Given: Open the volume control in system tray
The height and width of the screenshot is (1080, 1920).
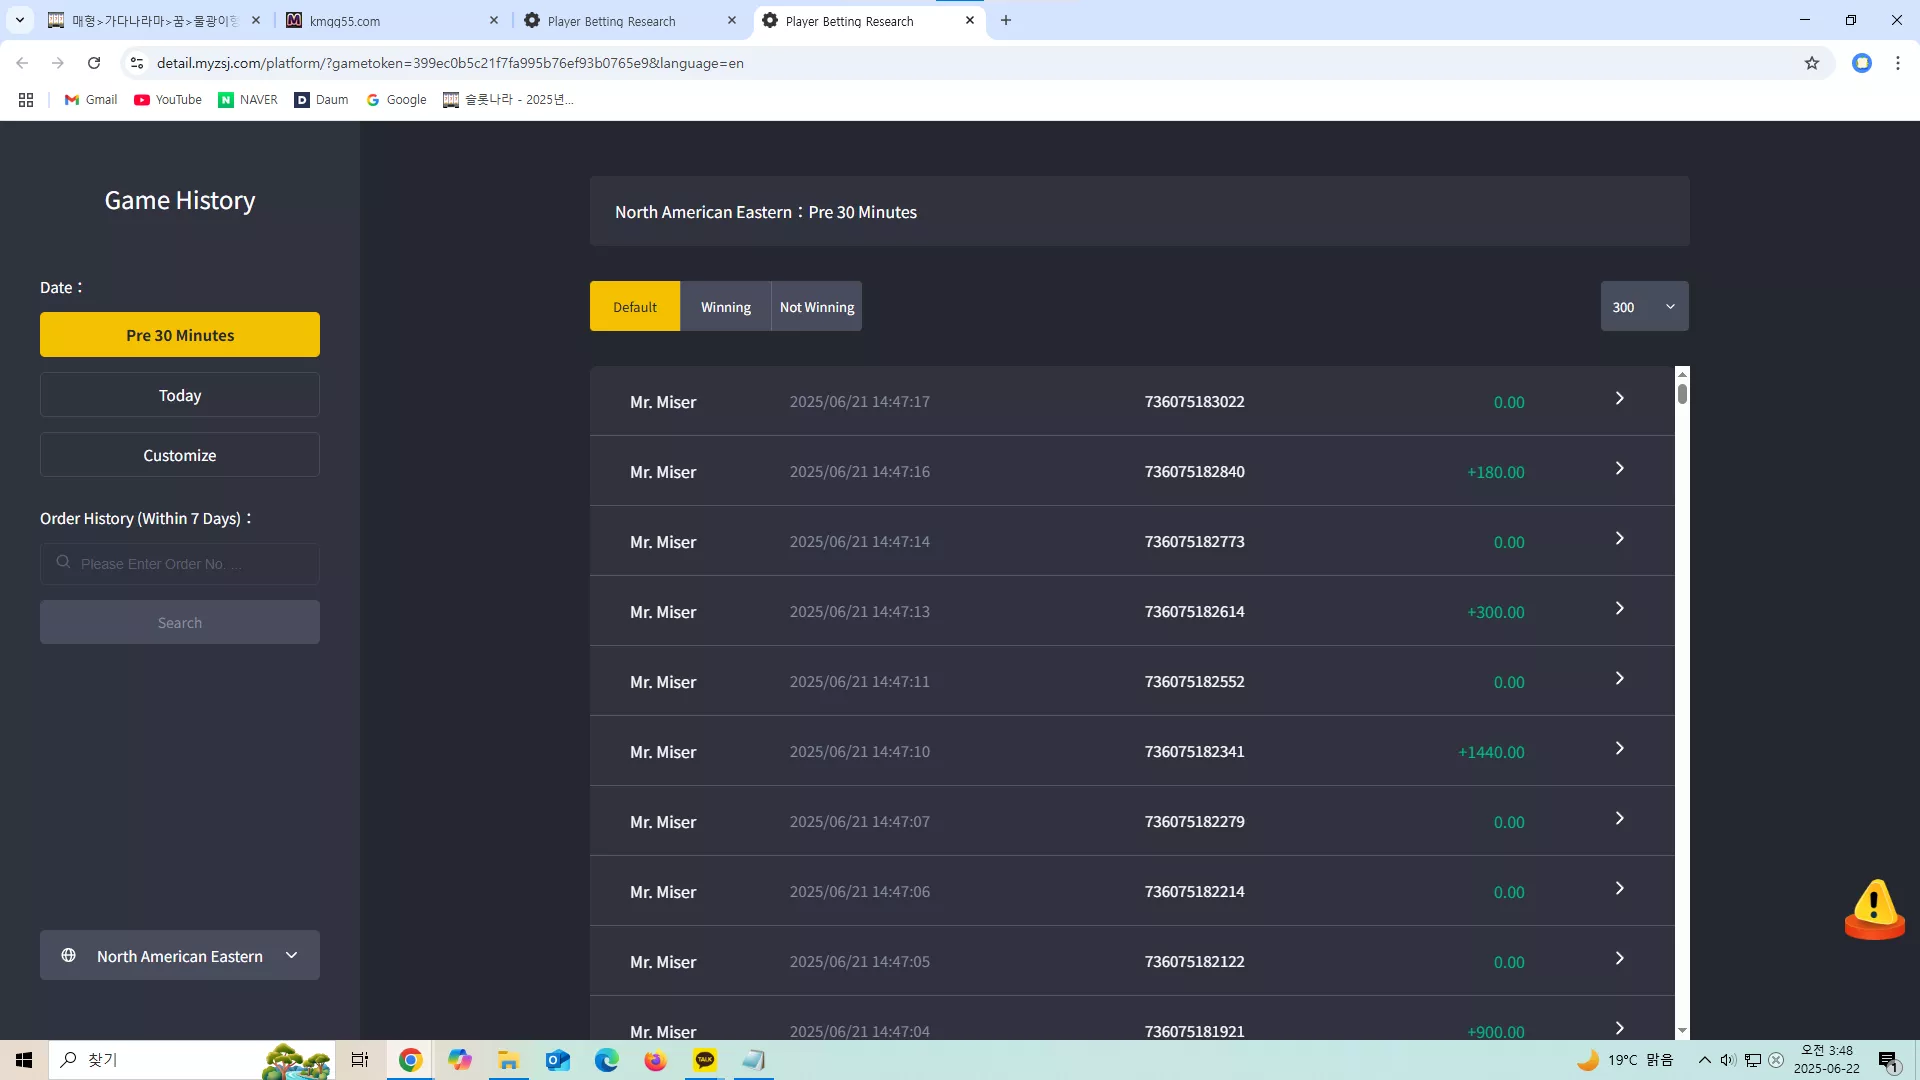Looking at the screenshot, I should [x=1728, y=1060].
